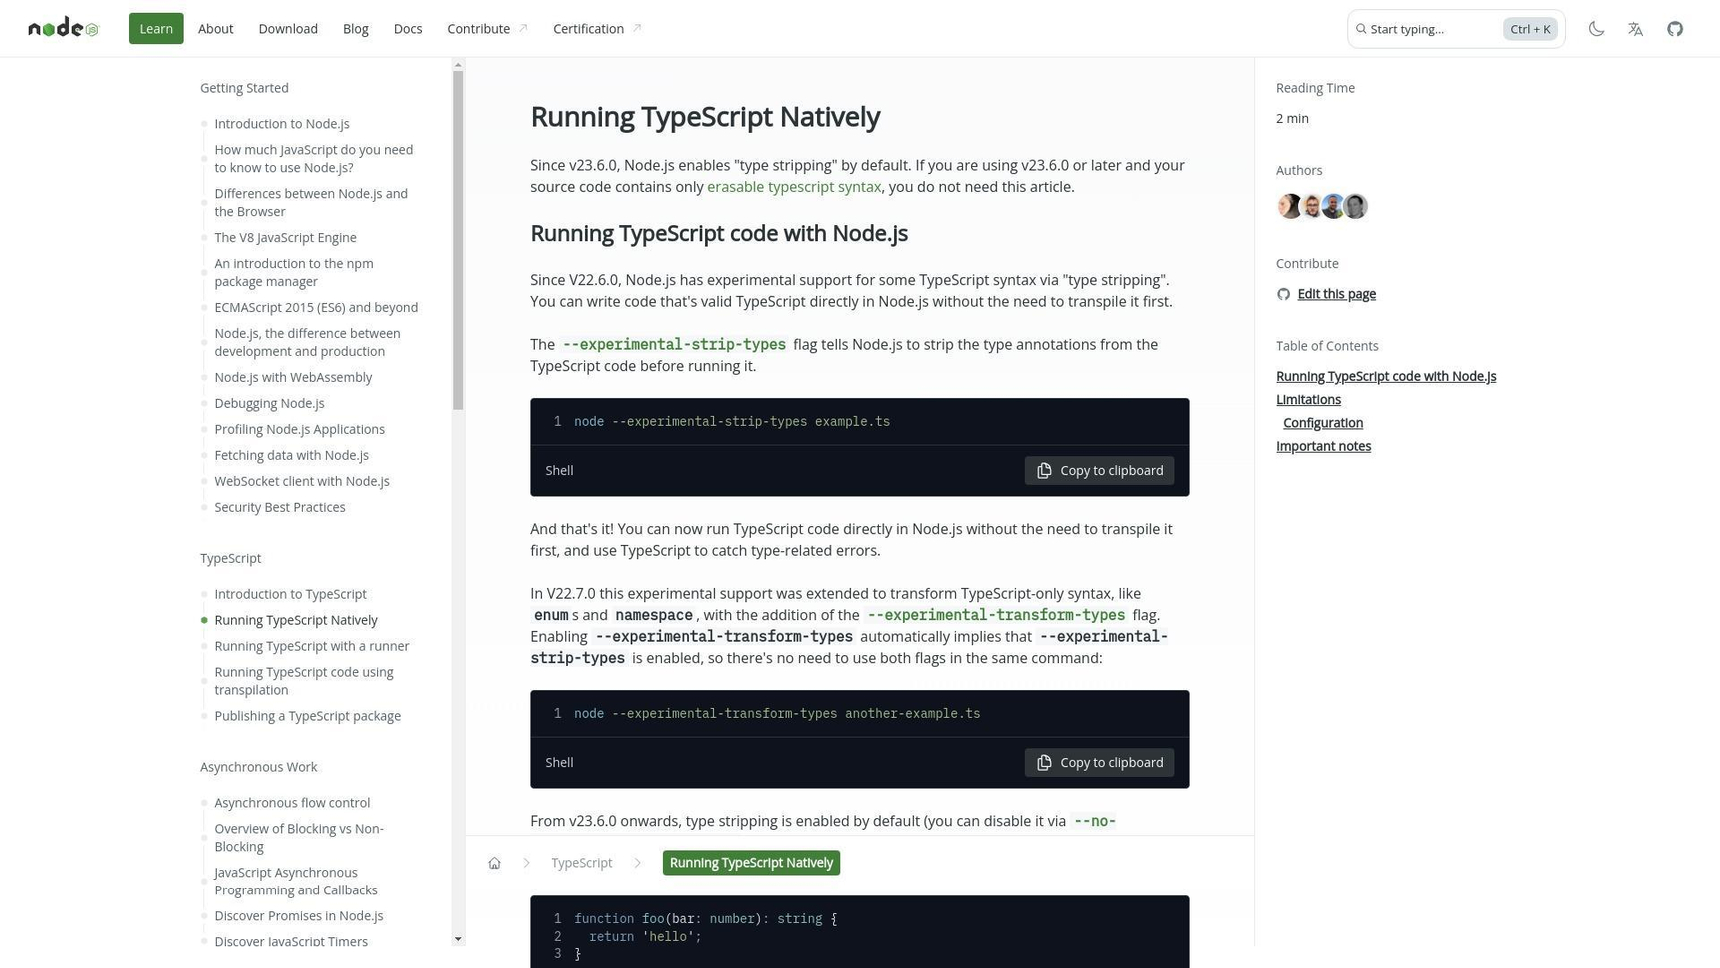This screenshot has width=1720, height=968.
Task: Open the Certification external link
Action: tap(597, 29)
